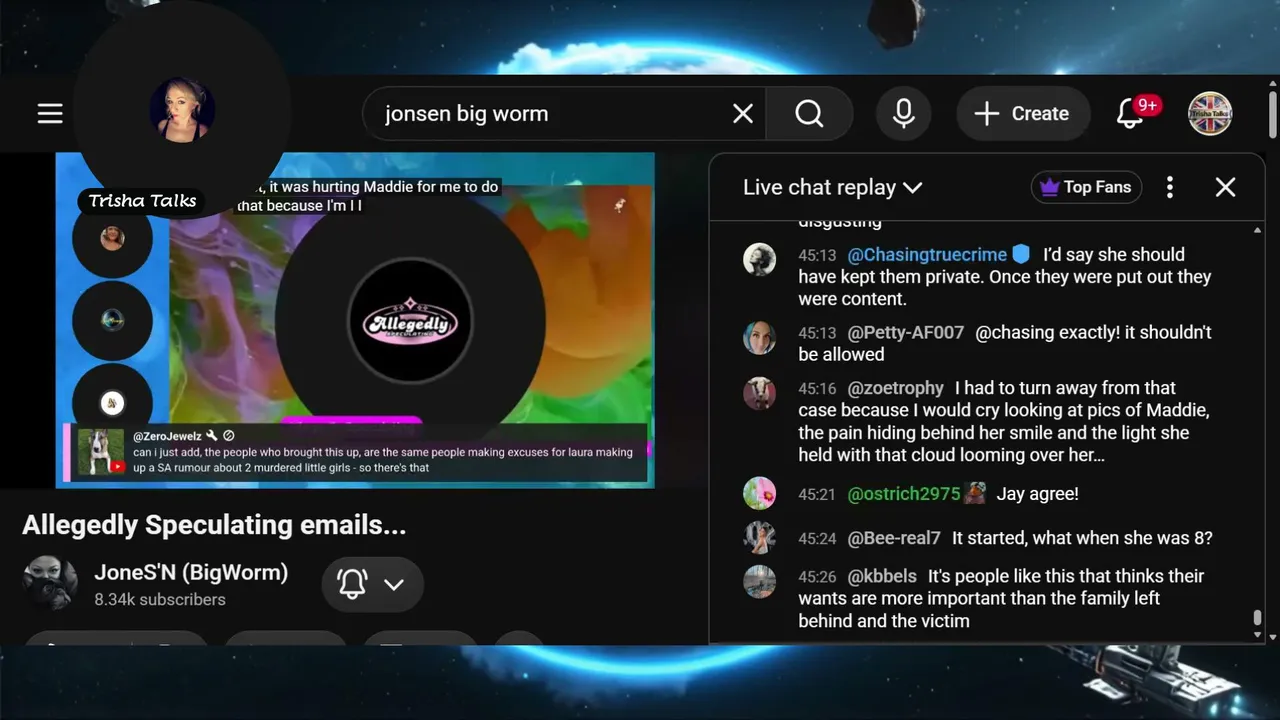Viewport: 1280px width, 720px height.
Task: Click the video player showing Allegedly logo
Action: (x=355, y=320)
